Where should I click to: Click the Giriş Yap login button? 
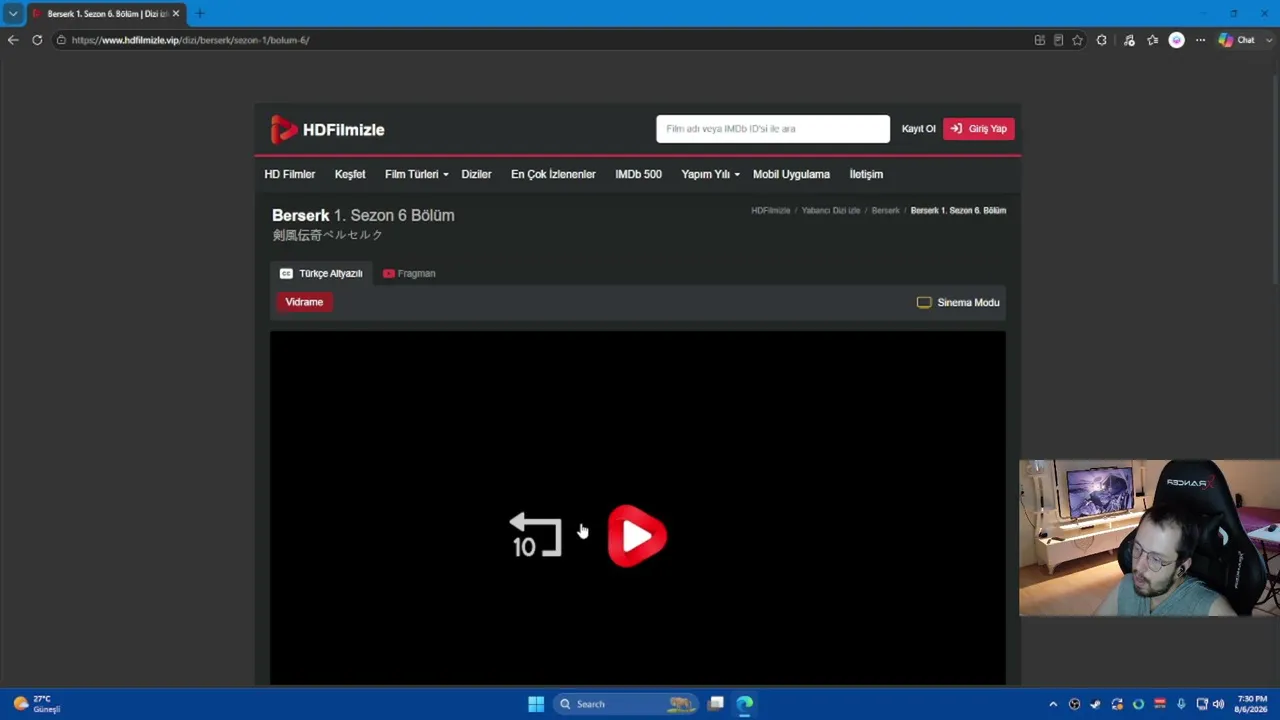pyautogui.click(x=978, y=129)
